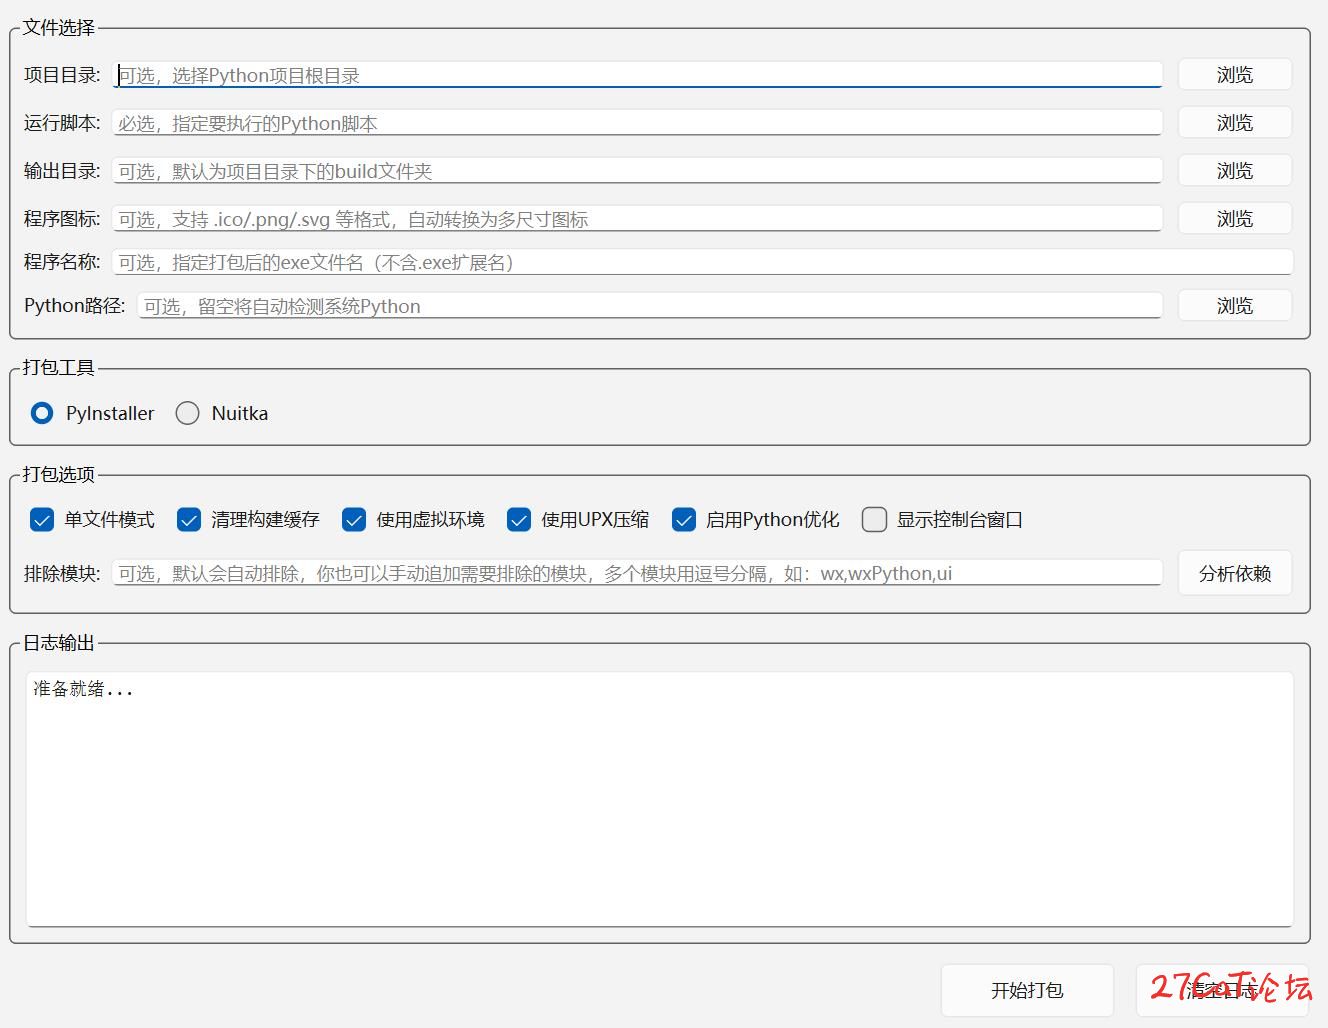Select the PyInstaller radio button
Image resolution: width=1328 pixels, height=1028 pixels.
[42, 413]
